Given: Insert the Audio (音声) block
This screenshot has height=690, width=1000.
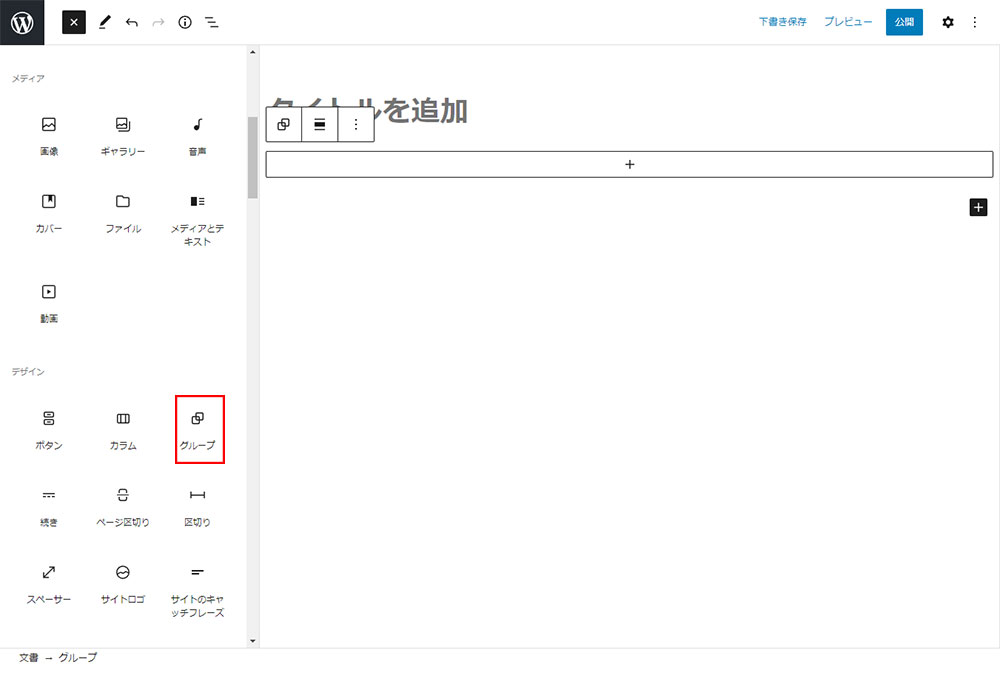Looking at the screenshot, I should coord(197,135).
